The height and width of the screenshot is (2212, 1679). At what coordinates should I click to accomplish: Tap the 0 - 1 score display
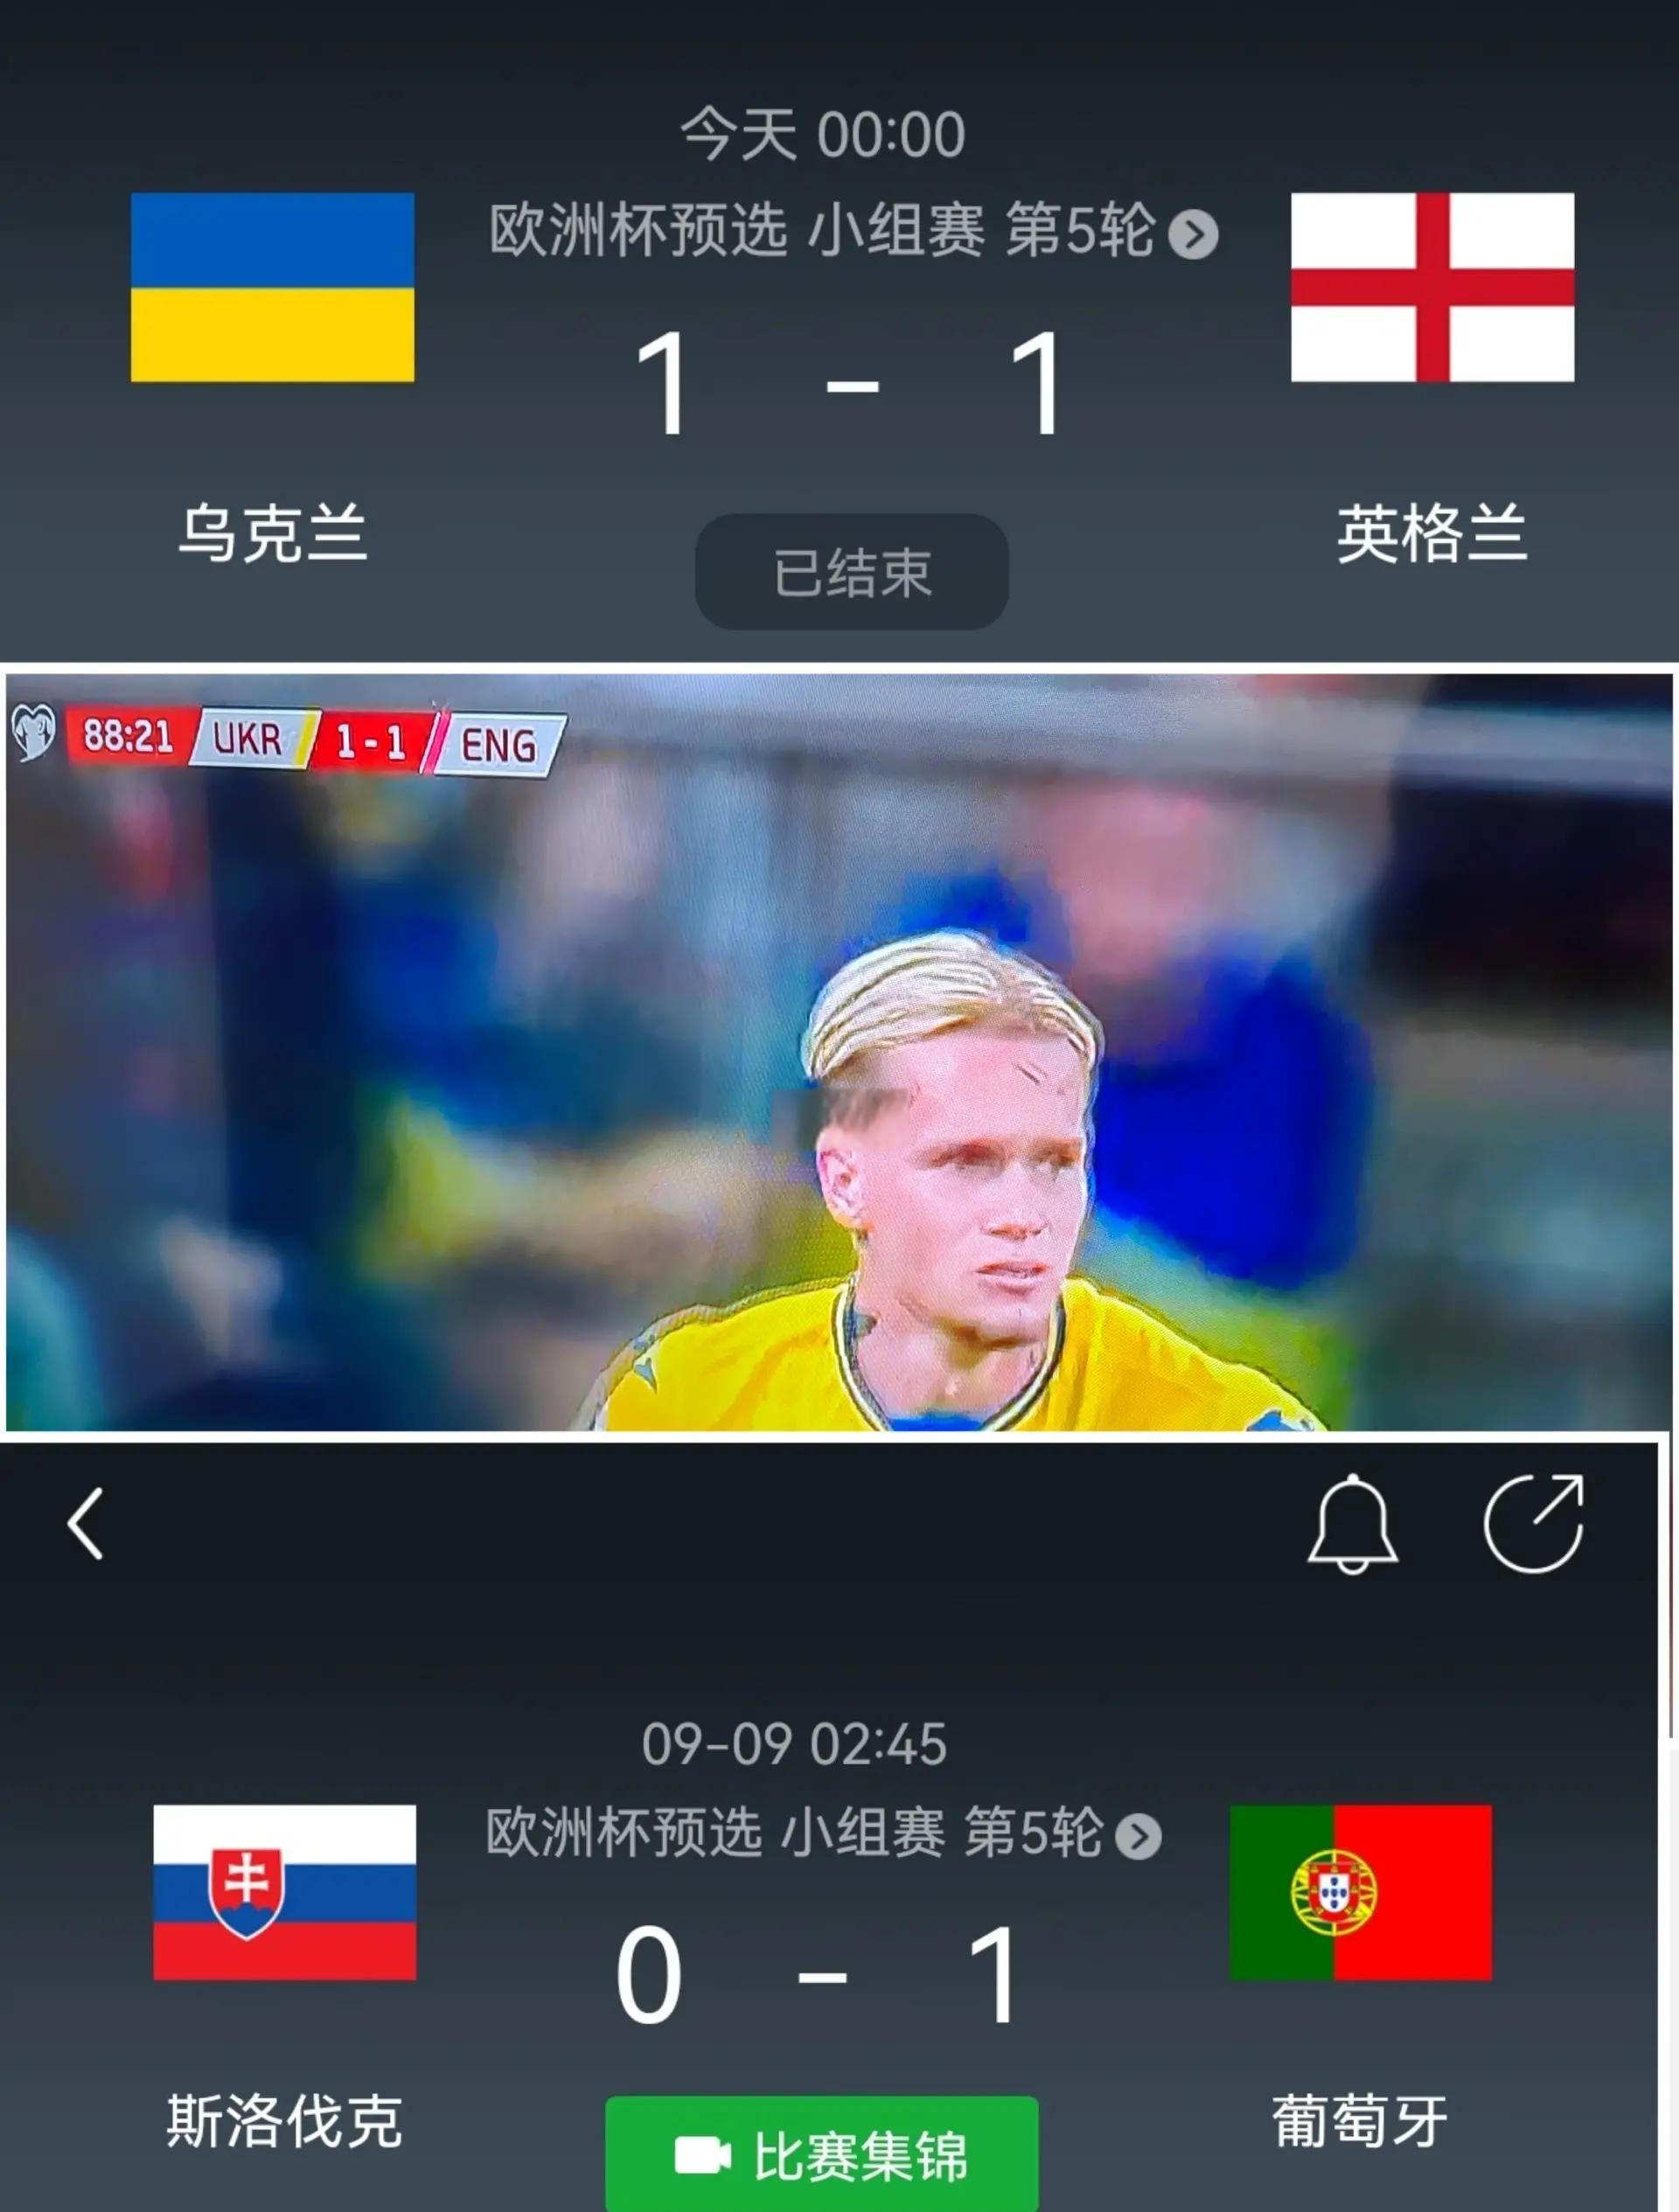pos(819,1975)
